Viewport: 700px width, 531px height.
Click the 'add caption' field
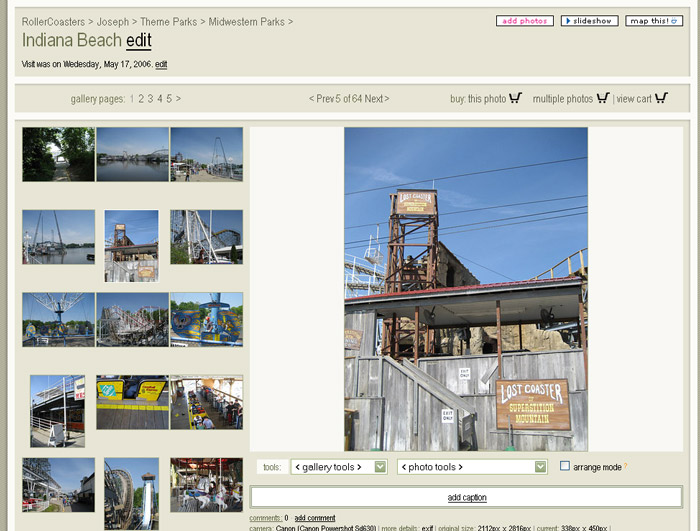467,497
